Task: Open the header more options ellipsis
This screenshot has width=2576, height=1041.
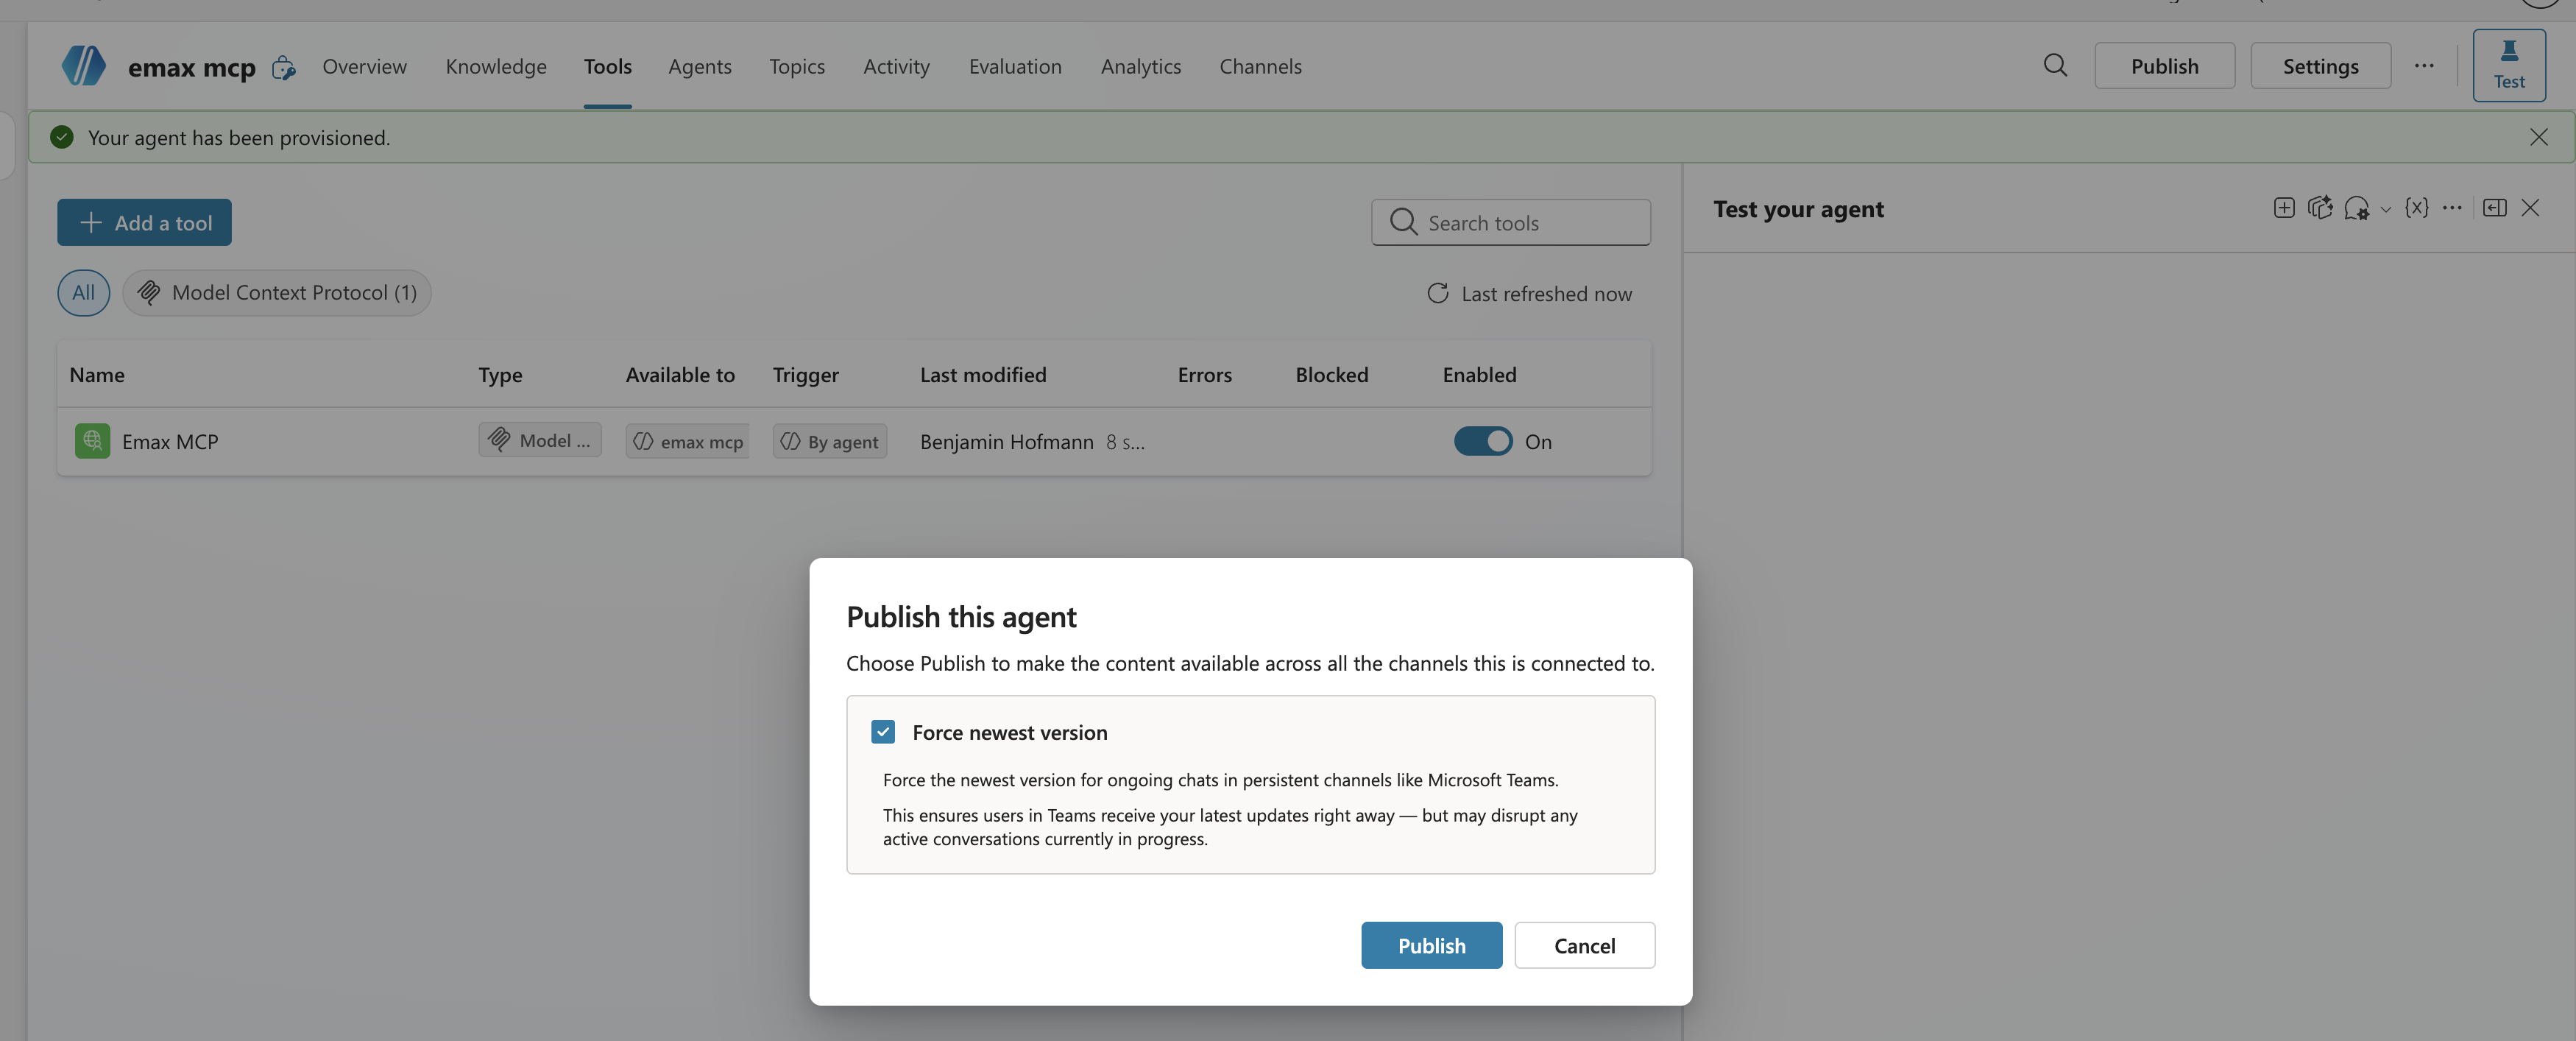Action: click(2424, 66)
